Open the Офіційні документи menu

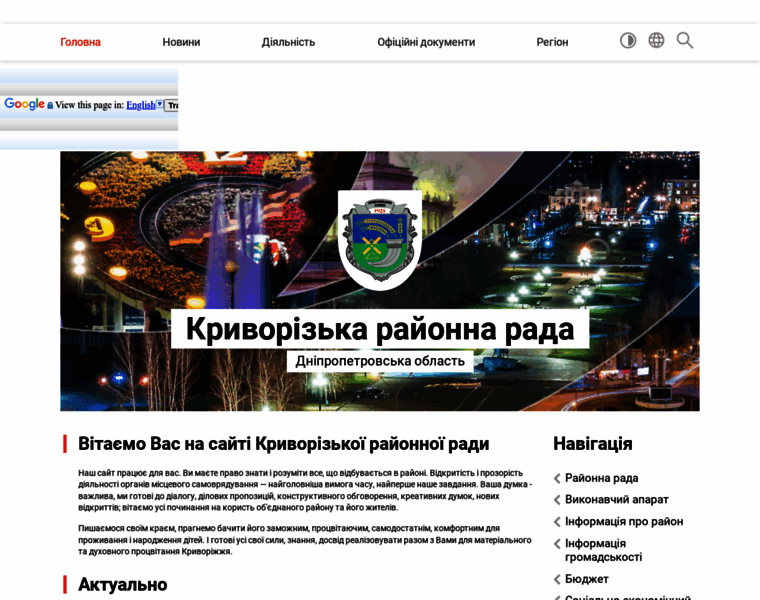[426, 42]
